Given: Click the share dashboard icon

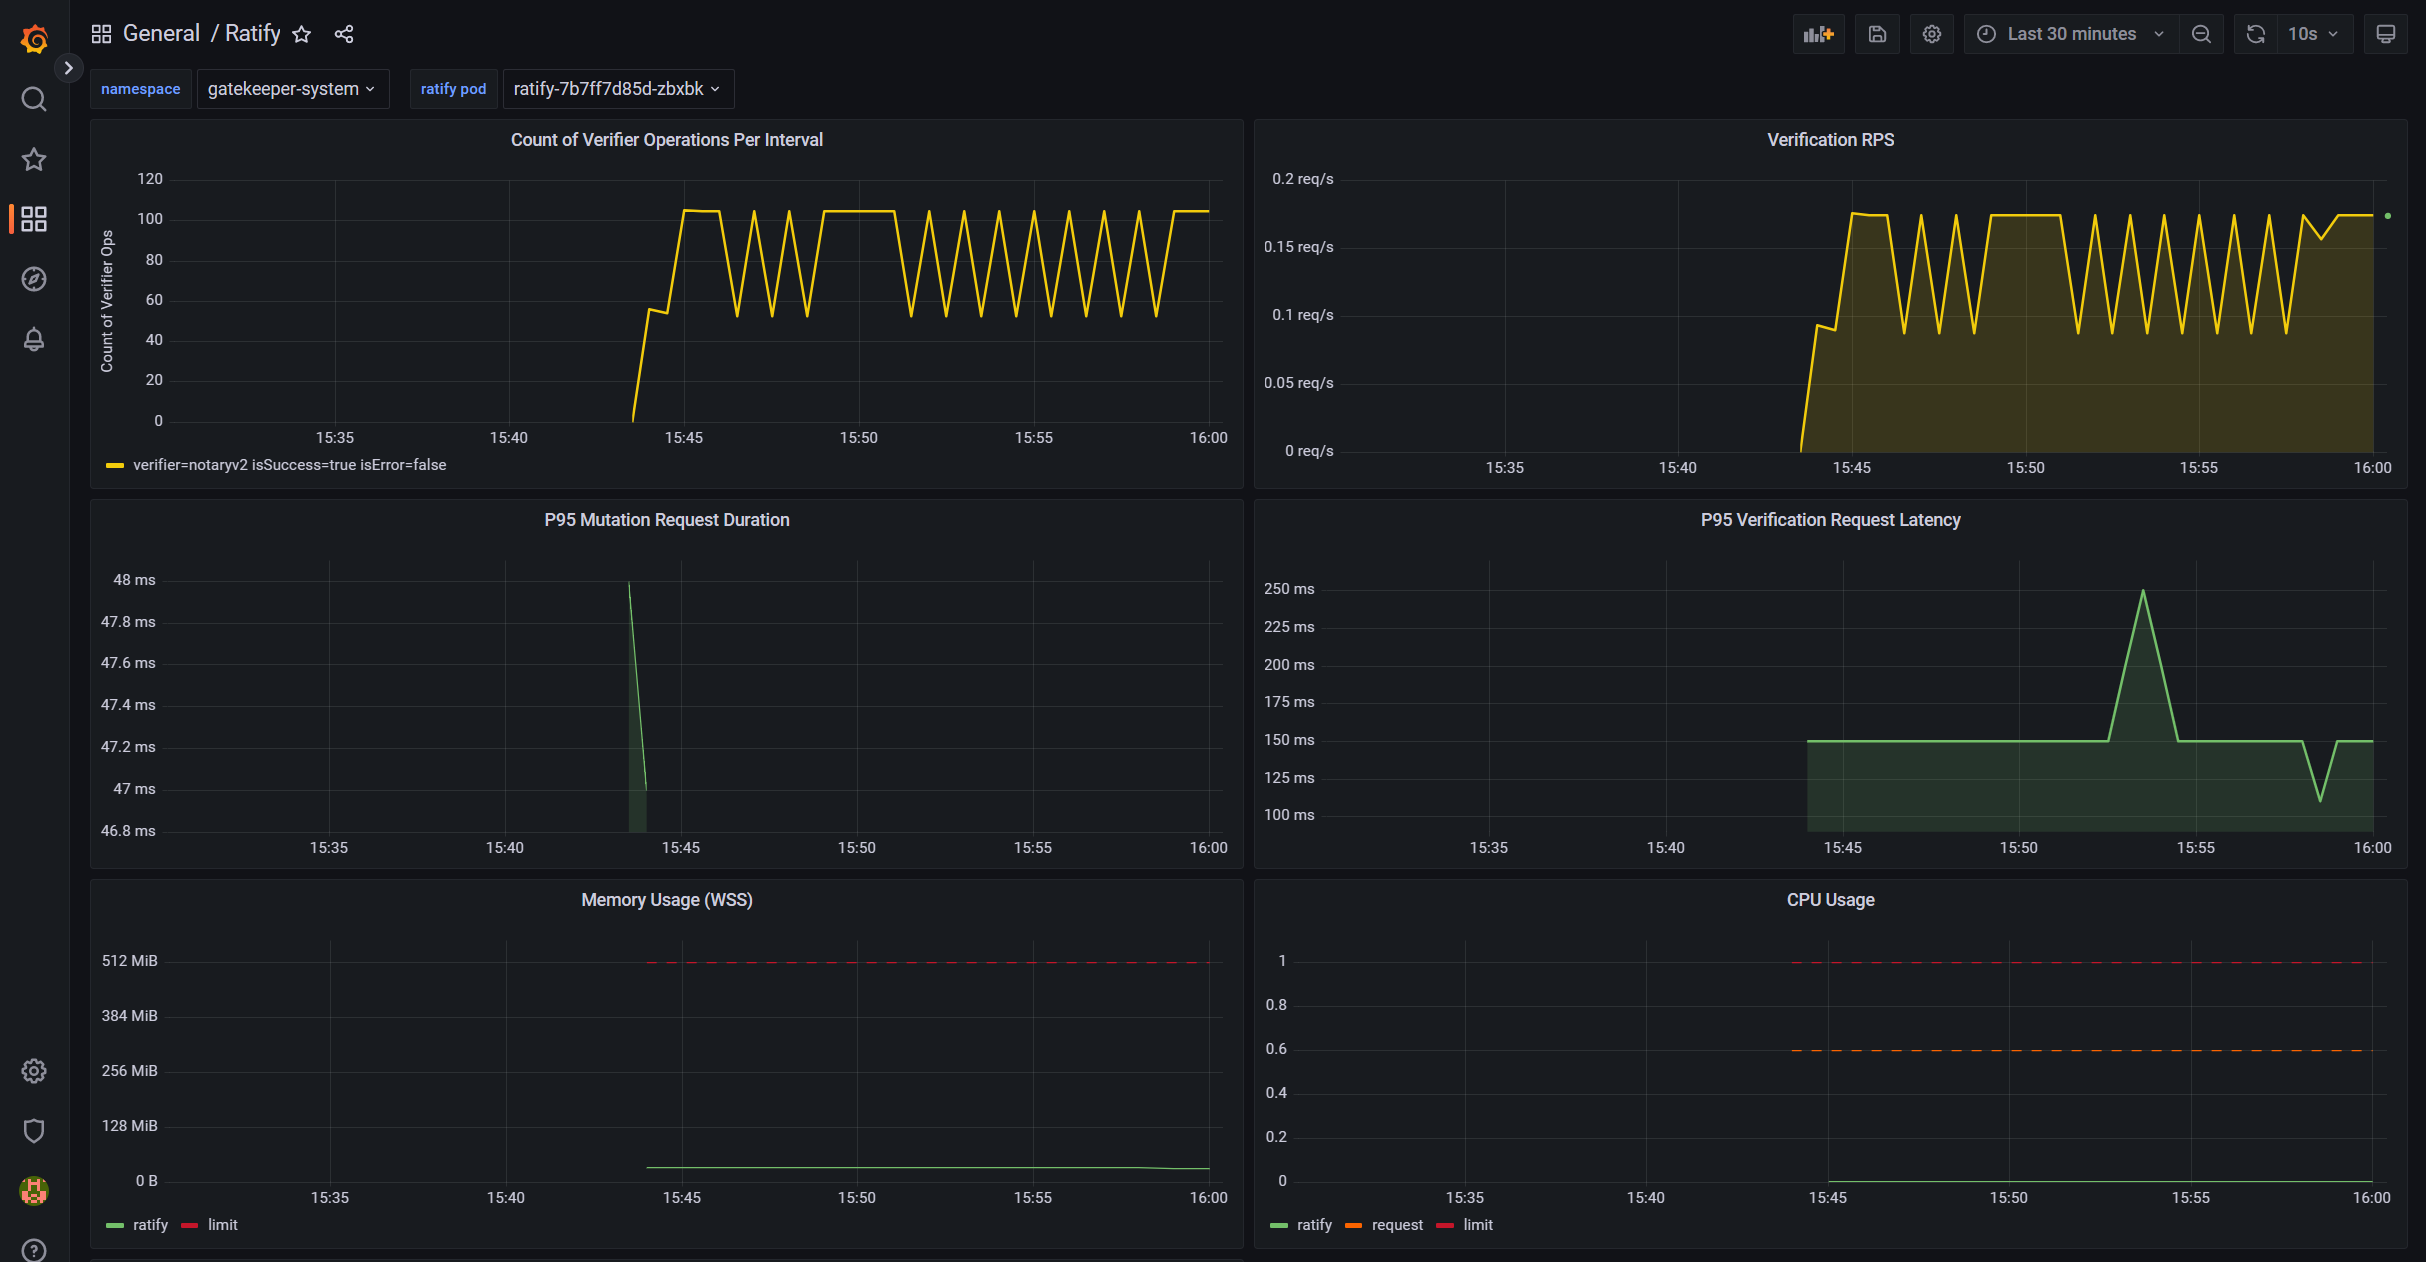Looking at the screenshot, I should pos(344,34).
